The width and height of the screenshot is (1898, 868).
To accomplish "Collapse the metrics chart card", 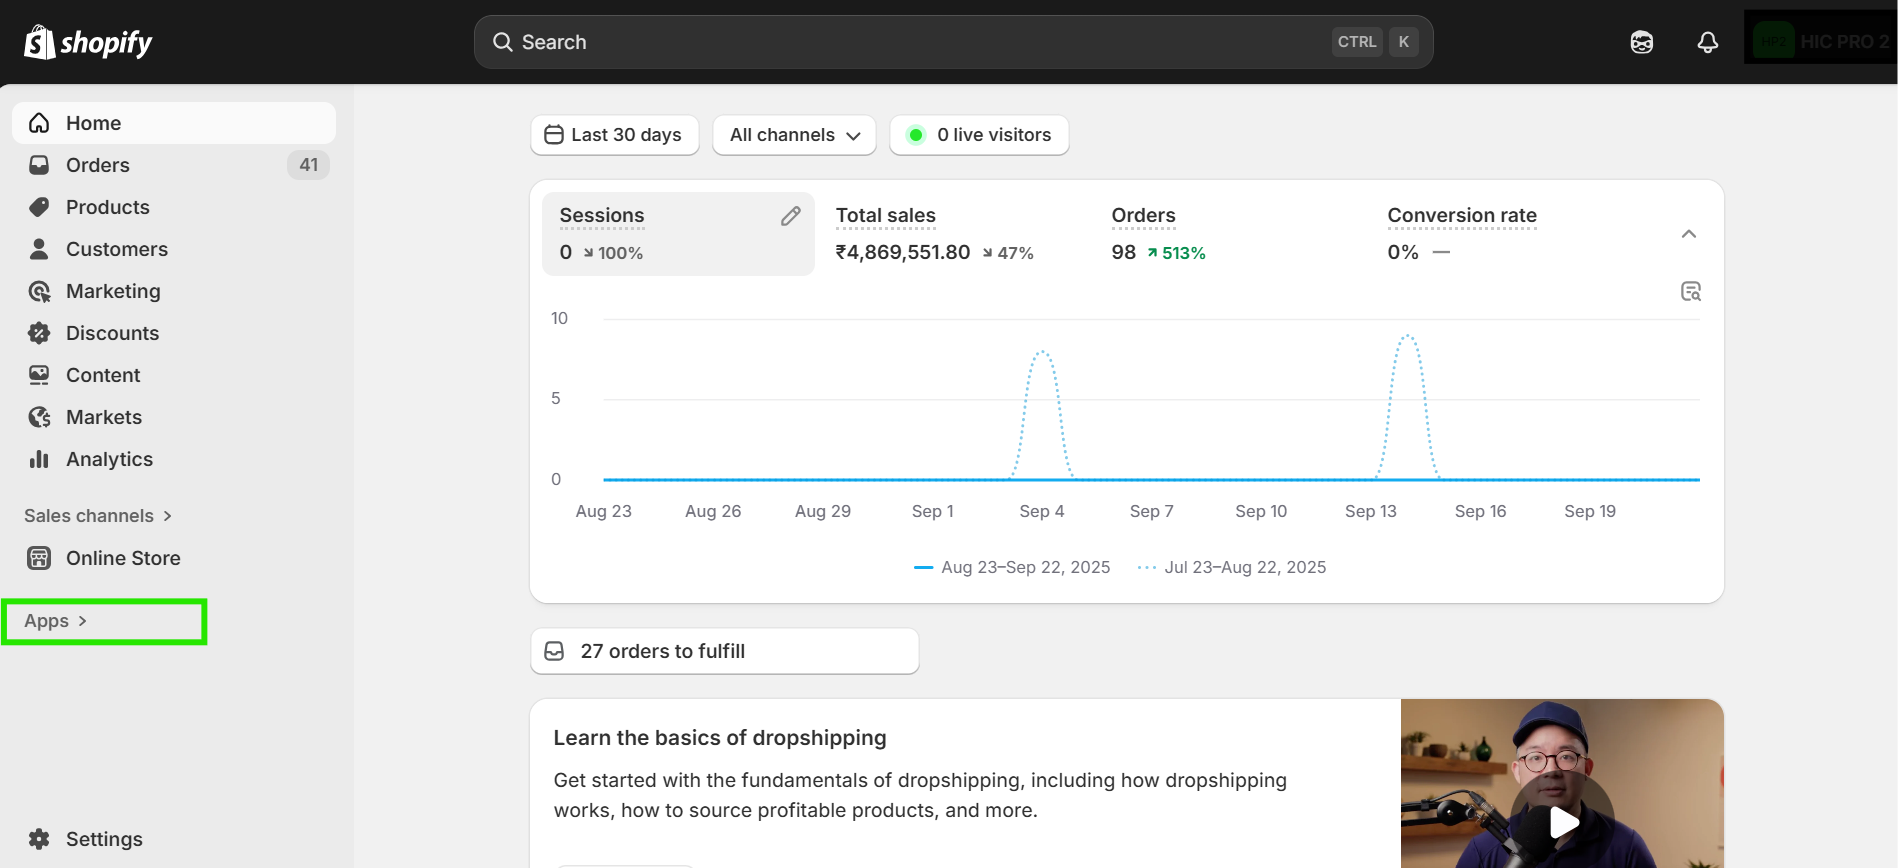I will click(x=1688, y=234).
